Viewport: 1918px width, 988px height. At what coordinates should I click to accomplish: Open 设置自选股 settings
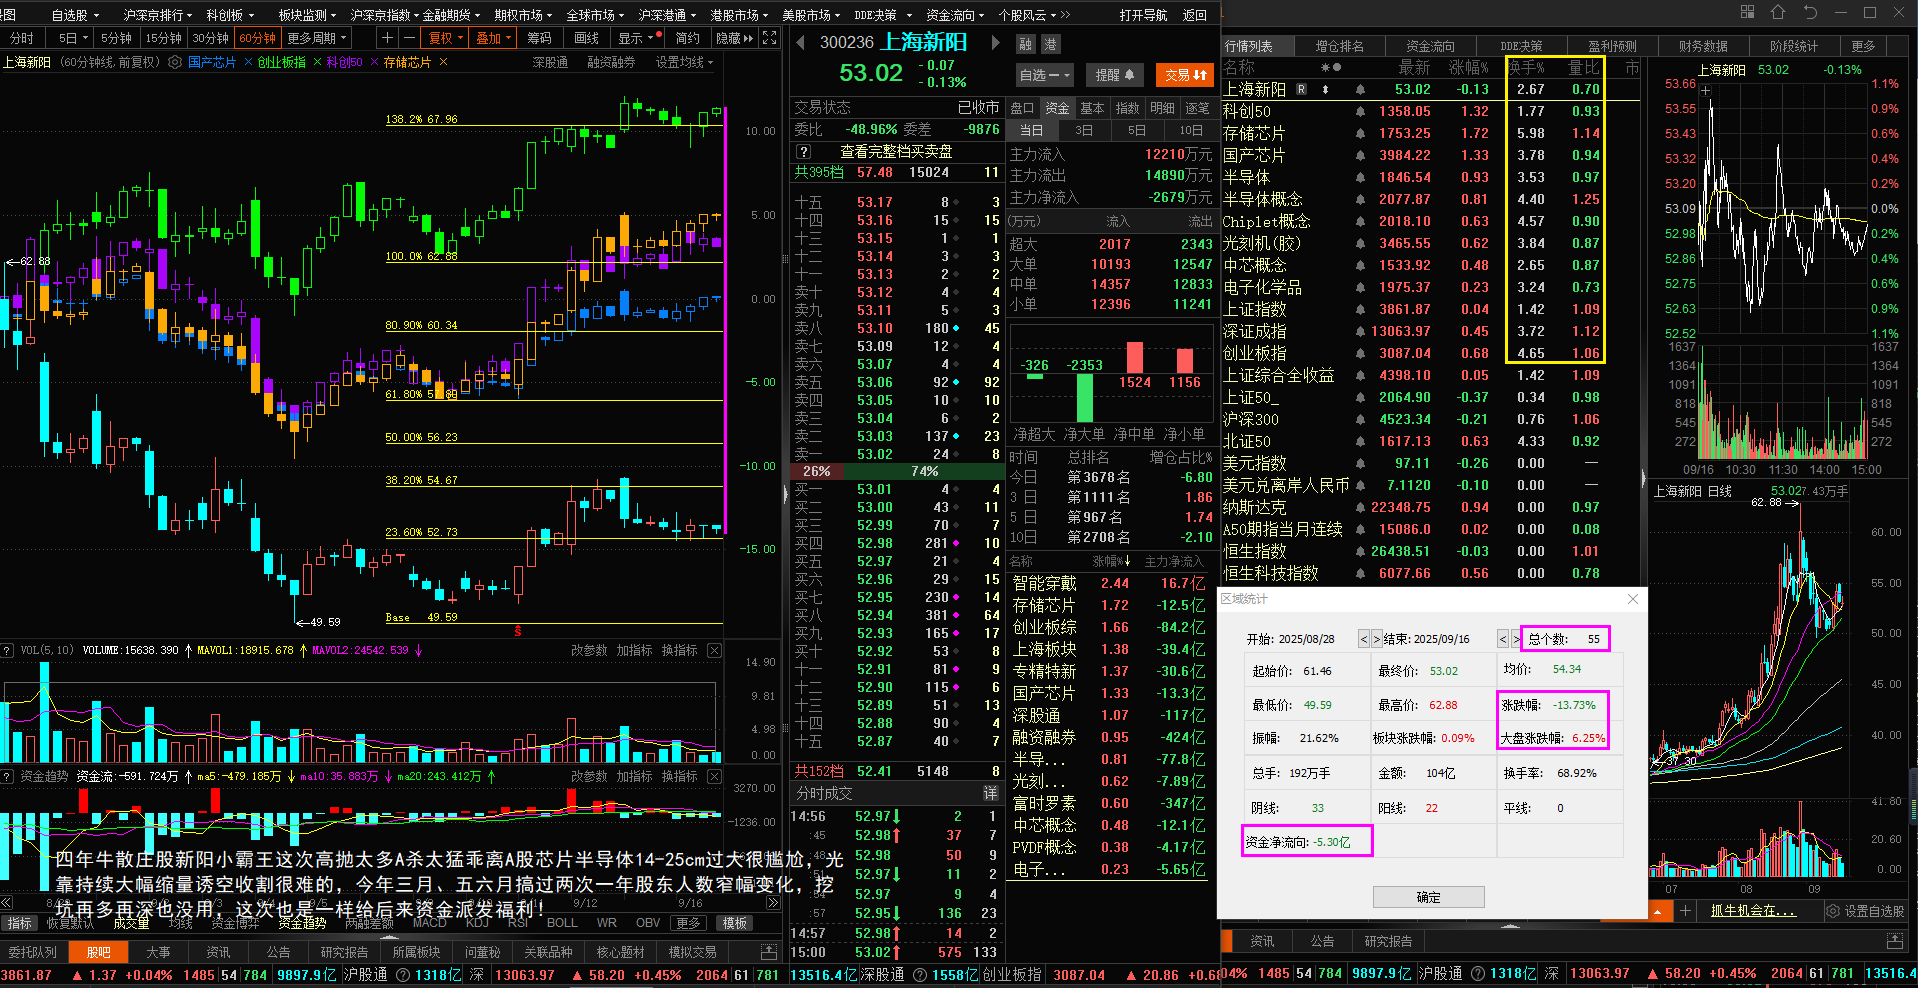point(1864,911)
